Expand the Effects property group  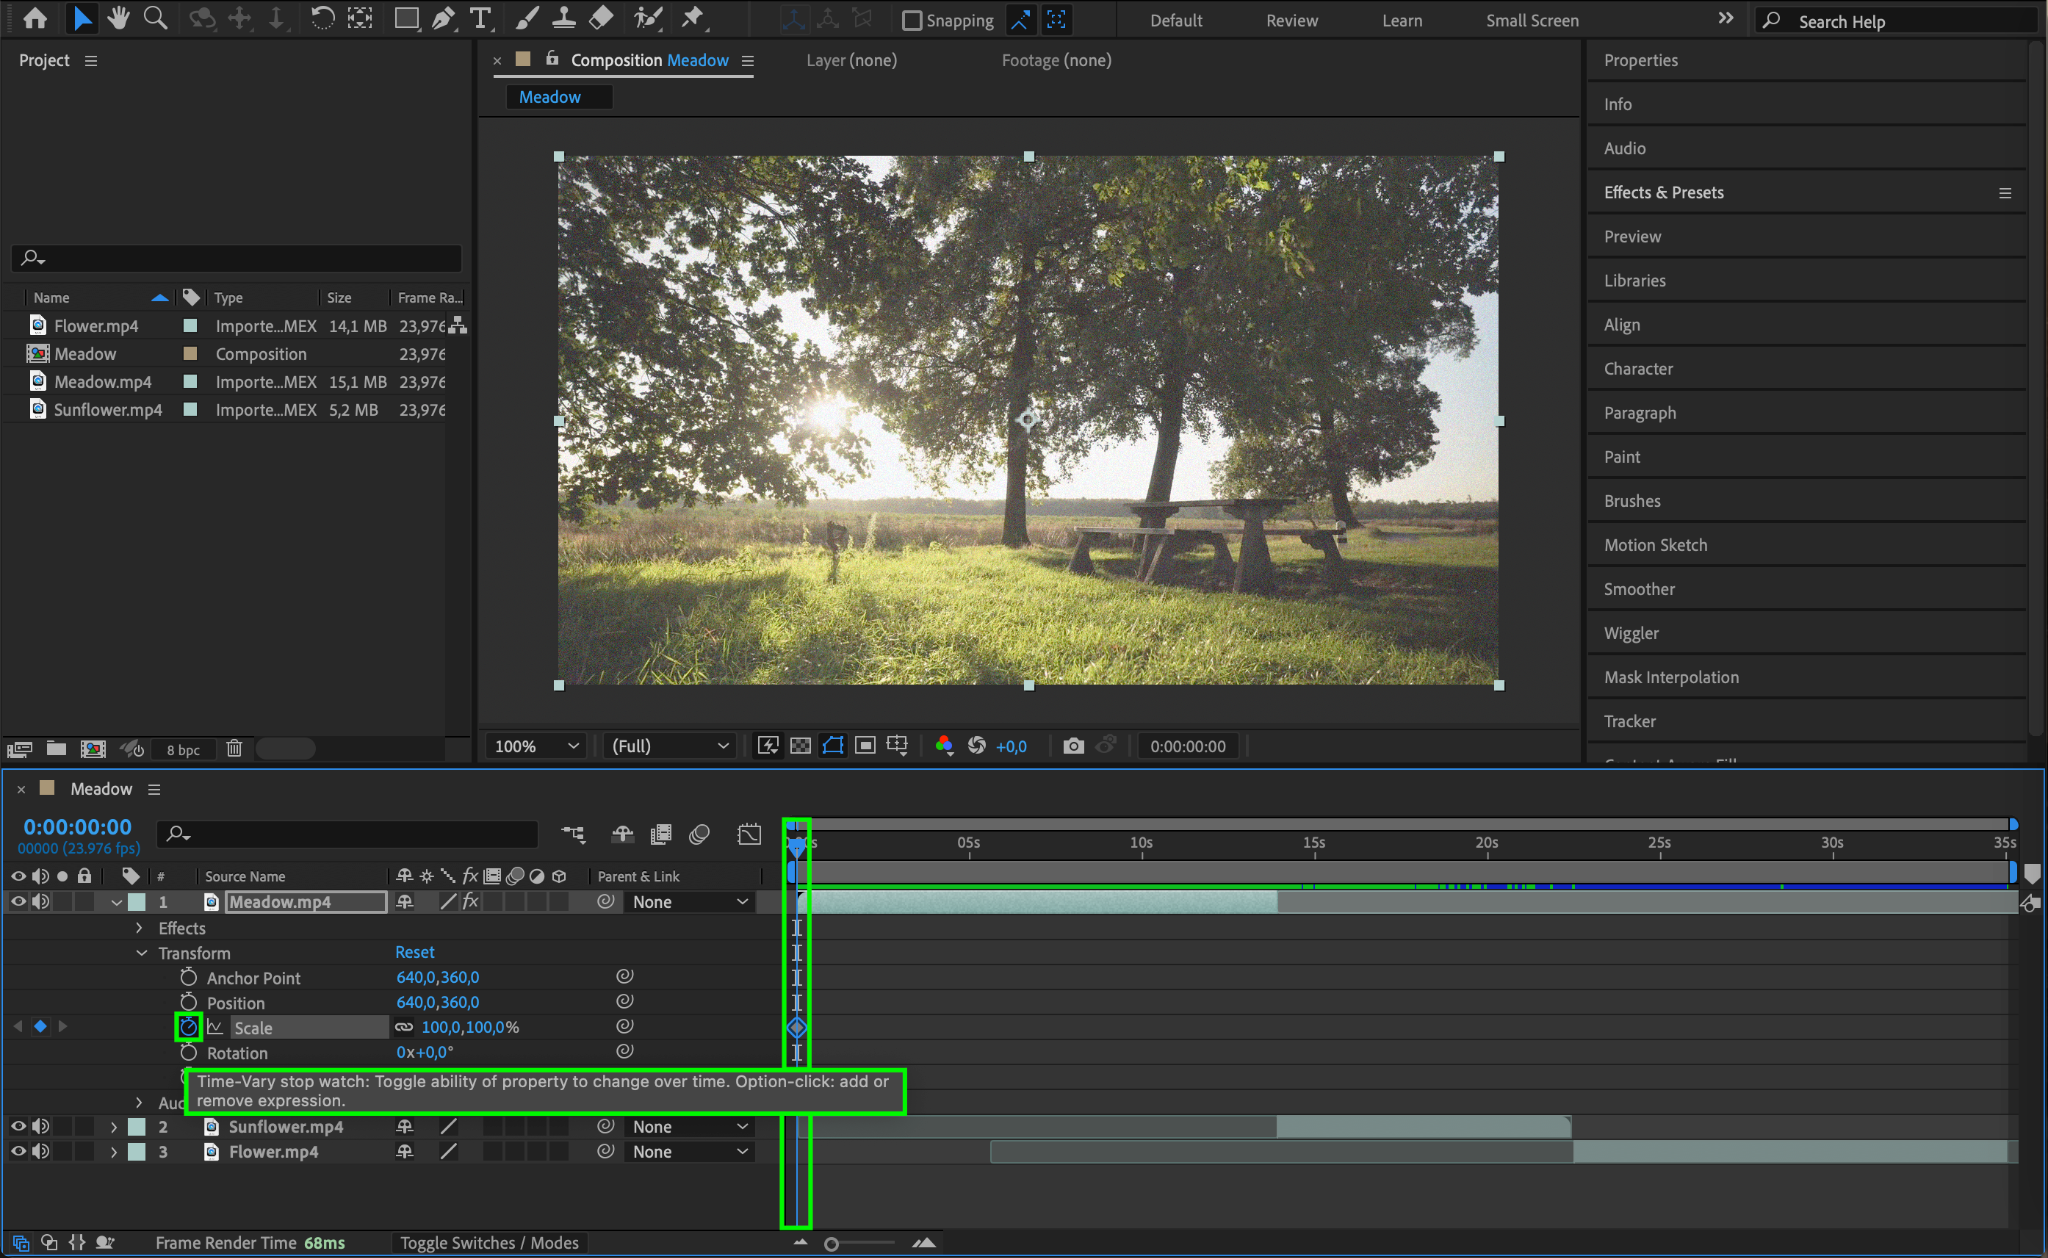[x=139, y=928]
